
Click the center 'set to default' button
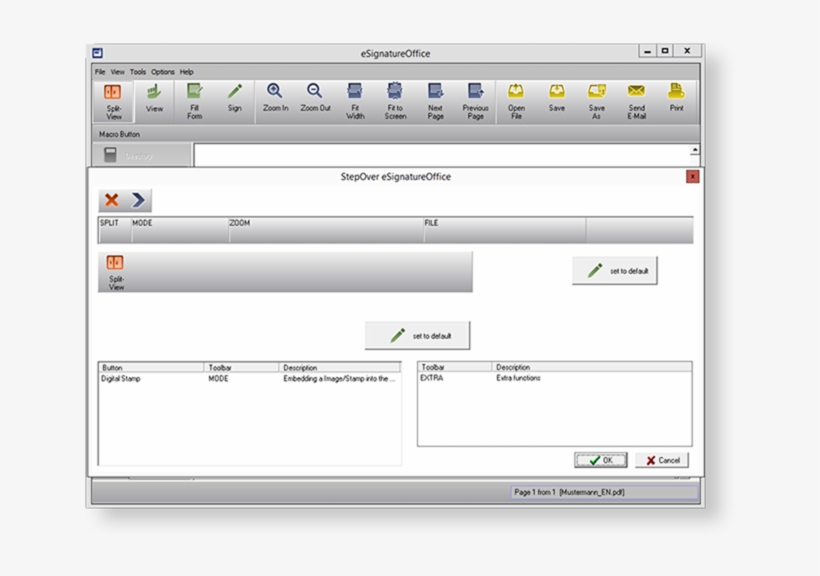[417, 336]
